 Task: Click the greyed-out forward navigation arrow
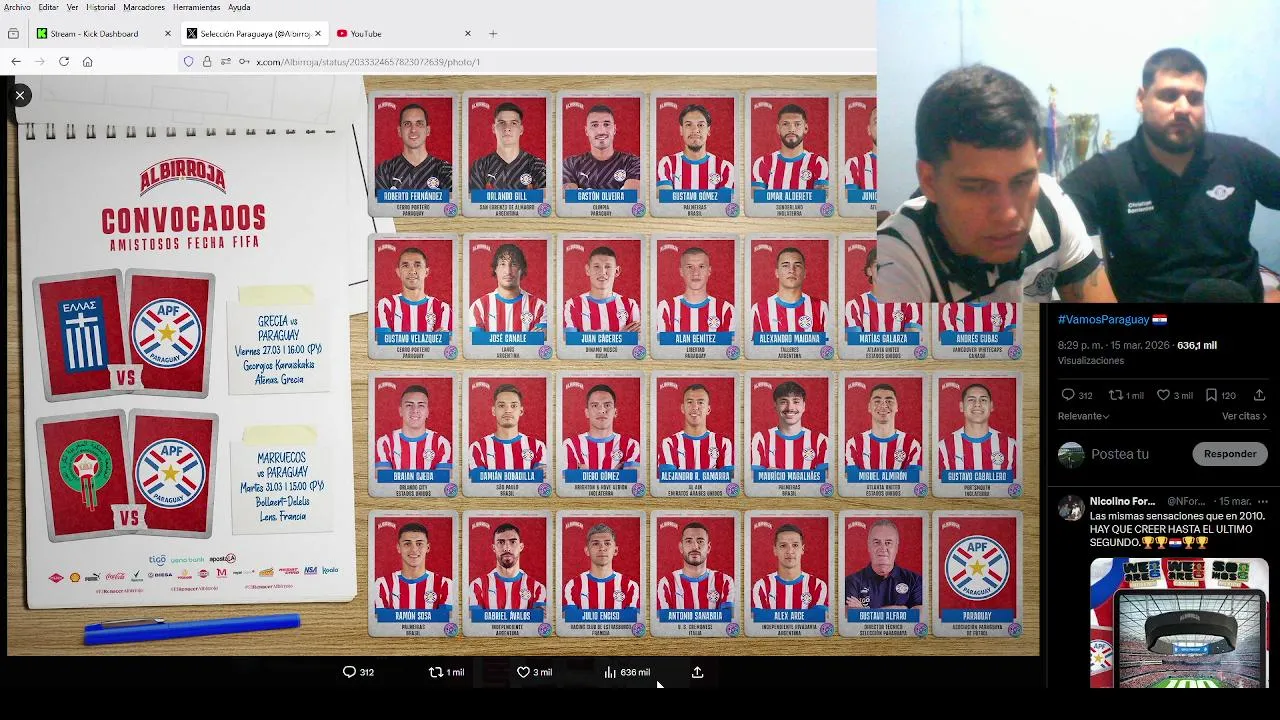tap(40, 61)
